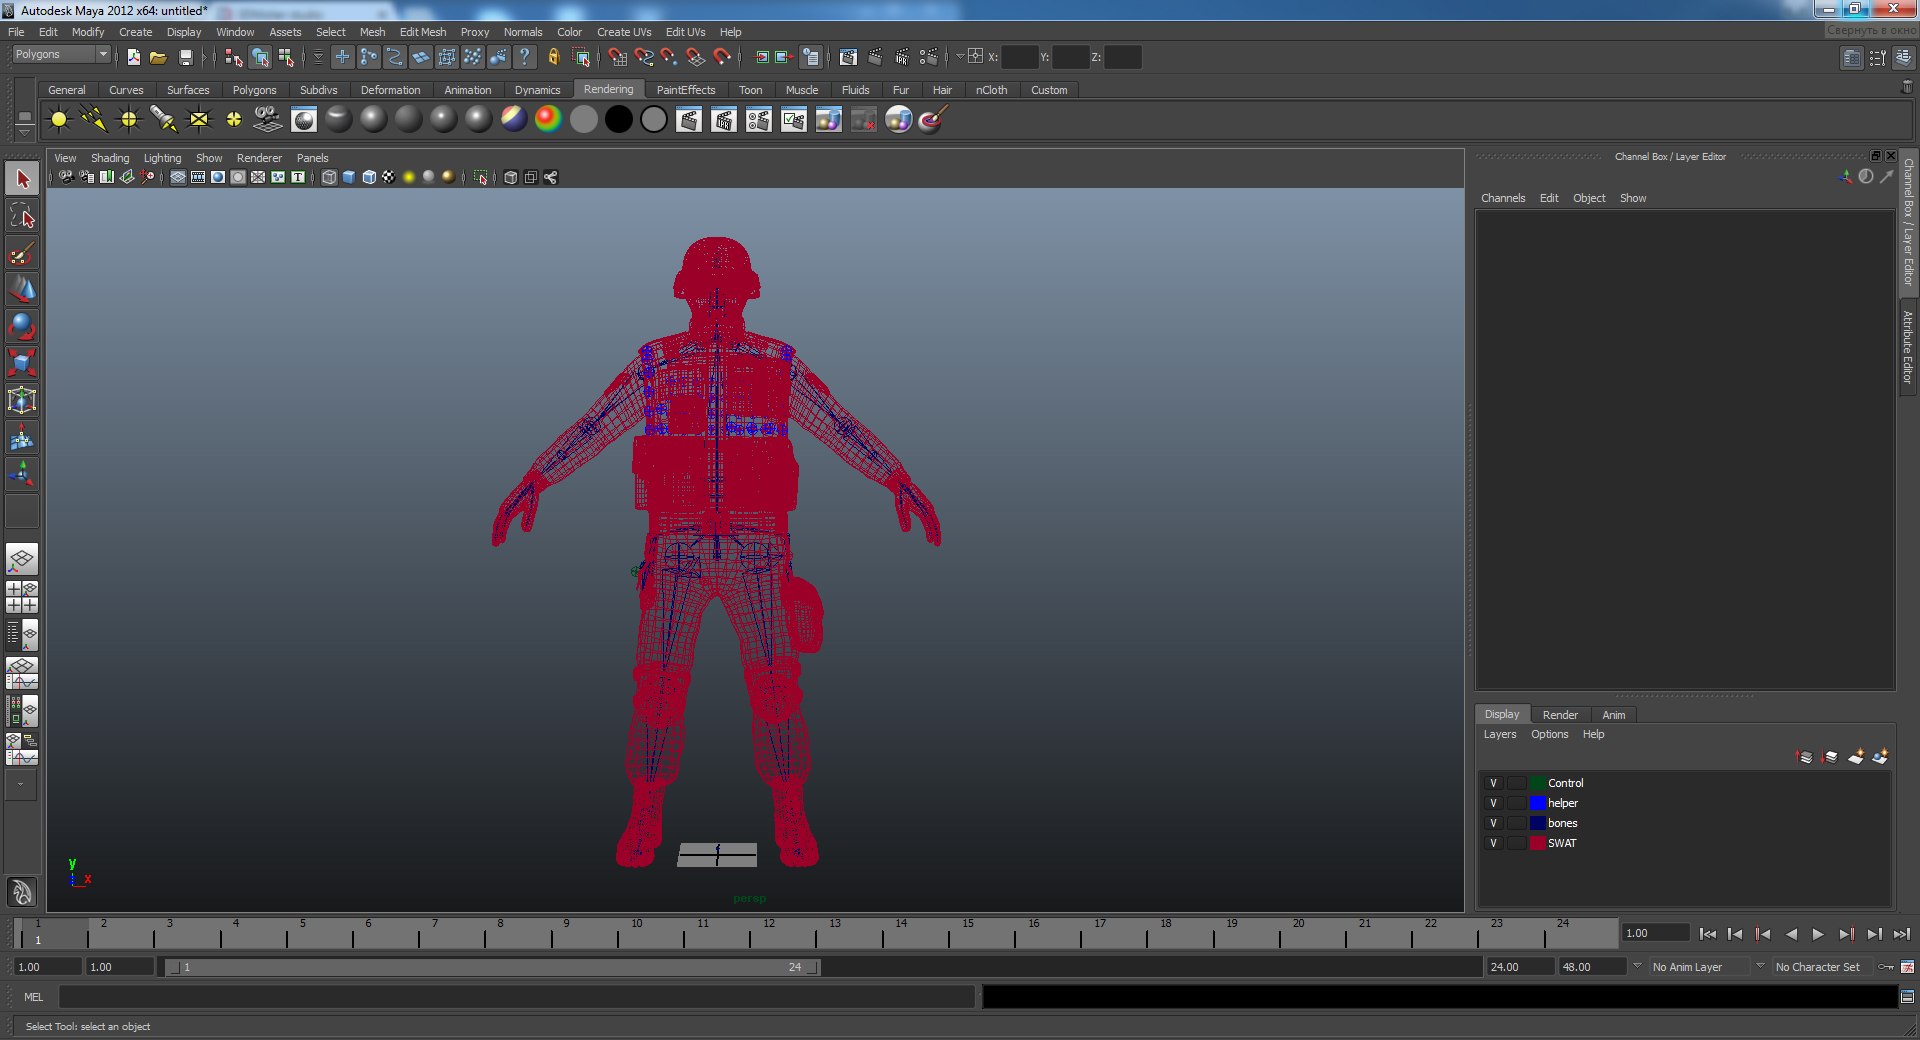Toggle the film gate icon in panel toolbar
Image resolution: width=1920 pixels, height=1040 pixels.
pyautogui.click(x=198, y=177)
